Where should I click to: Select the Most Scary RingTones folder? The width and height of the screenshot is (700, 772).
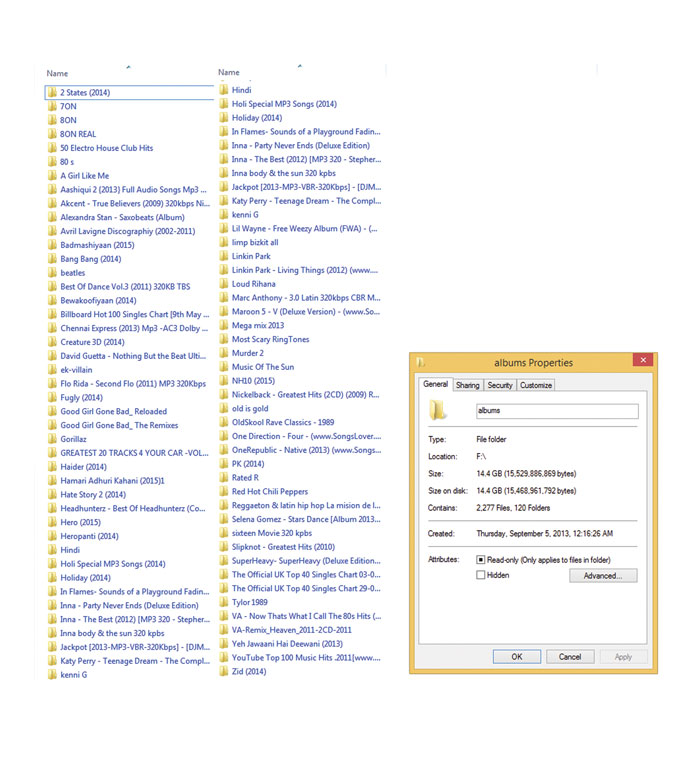pos(271,339)
